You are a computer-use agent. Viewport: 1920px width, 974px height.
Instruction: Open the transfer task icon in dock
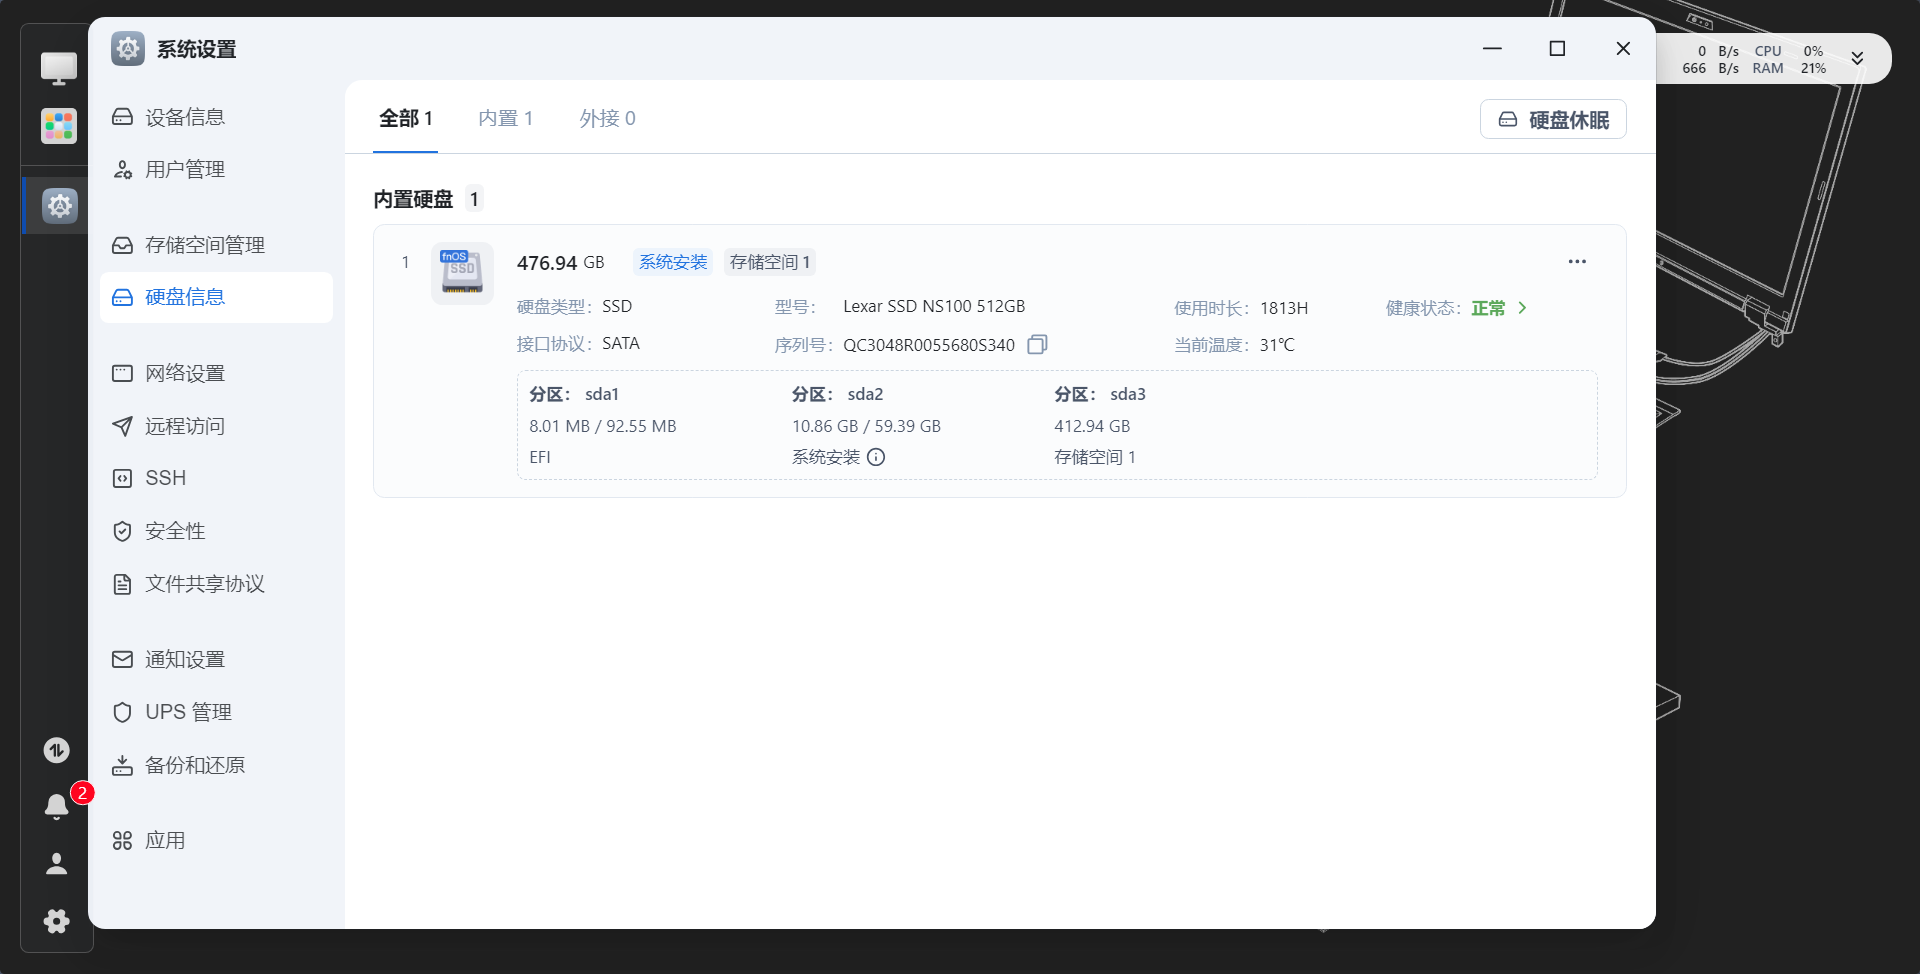[57, 750]
